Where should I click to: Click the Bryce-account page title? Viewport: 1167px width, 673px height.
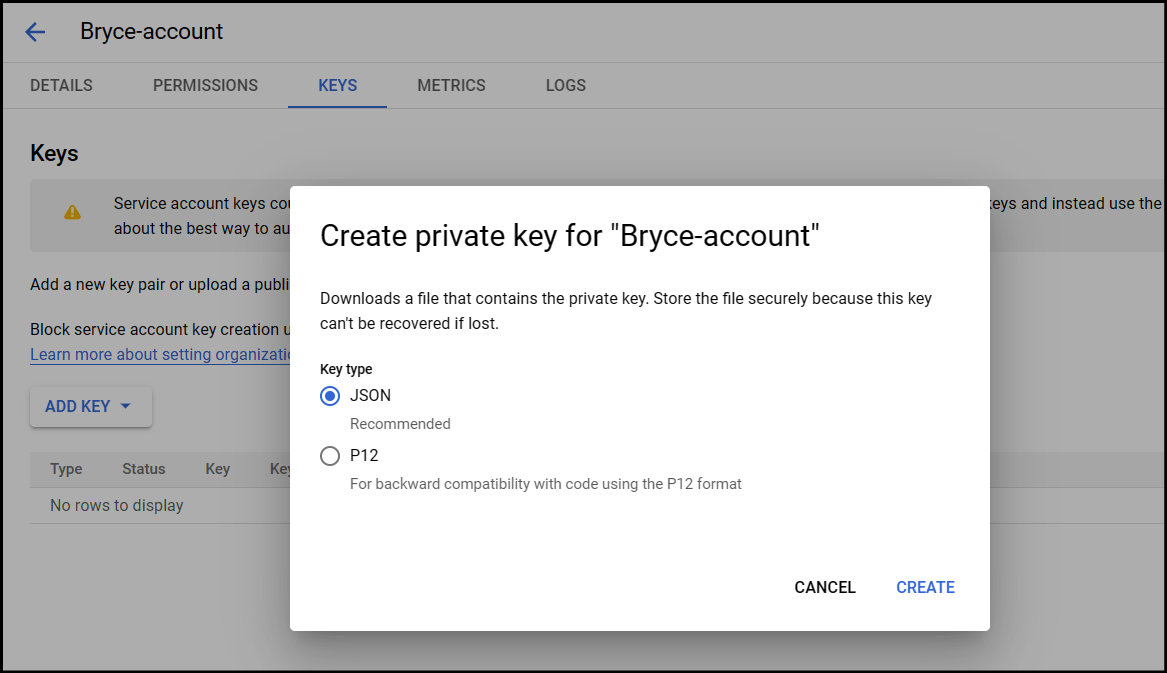pyautogui.click(x=151, y=31)
